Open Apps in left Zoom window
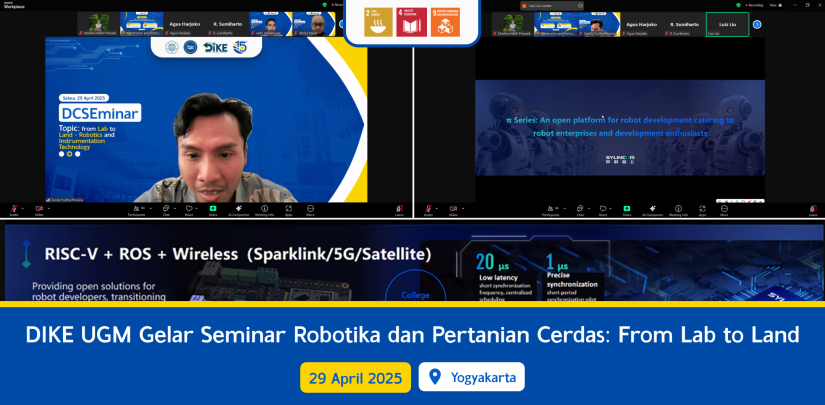 [x=289, y=210]
